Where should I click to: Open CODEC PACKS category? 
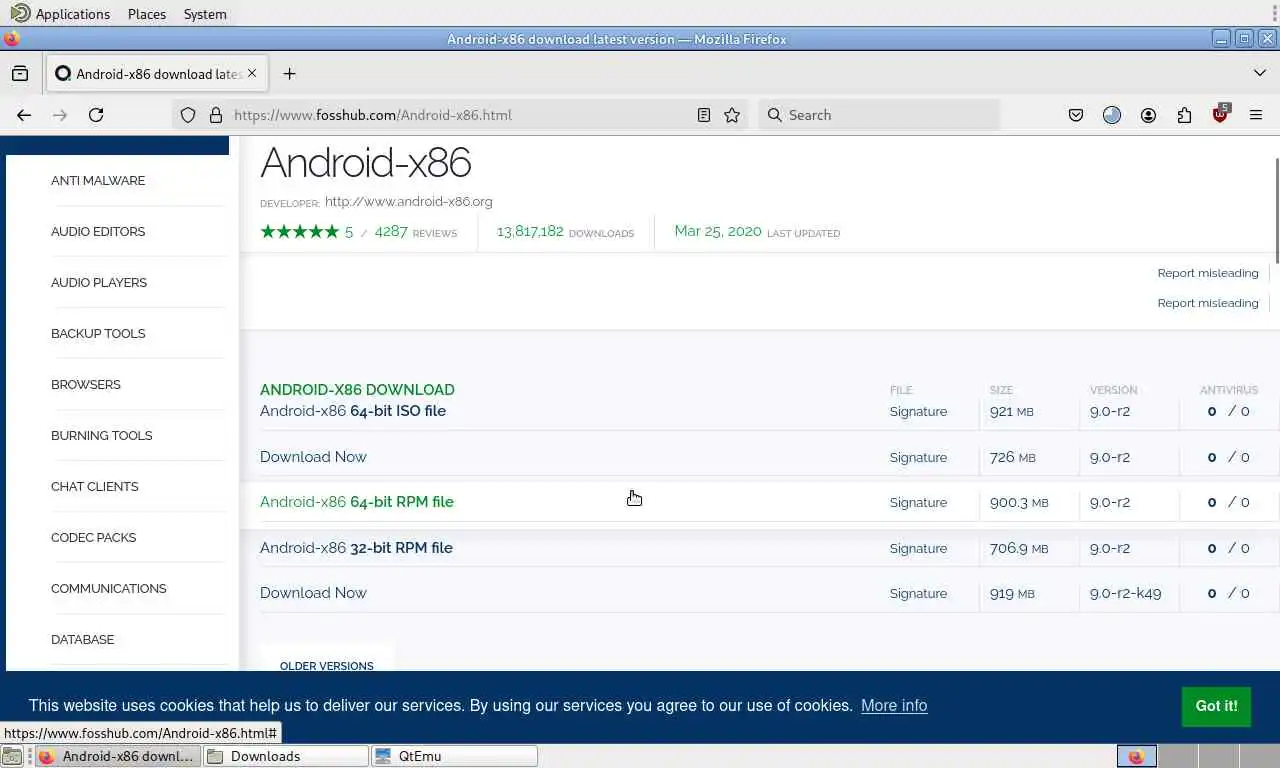(x=93, y=538)
